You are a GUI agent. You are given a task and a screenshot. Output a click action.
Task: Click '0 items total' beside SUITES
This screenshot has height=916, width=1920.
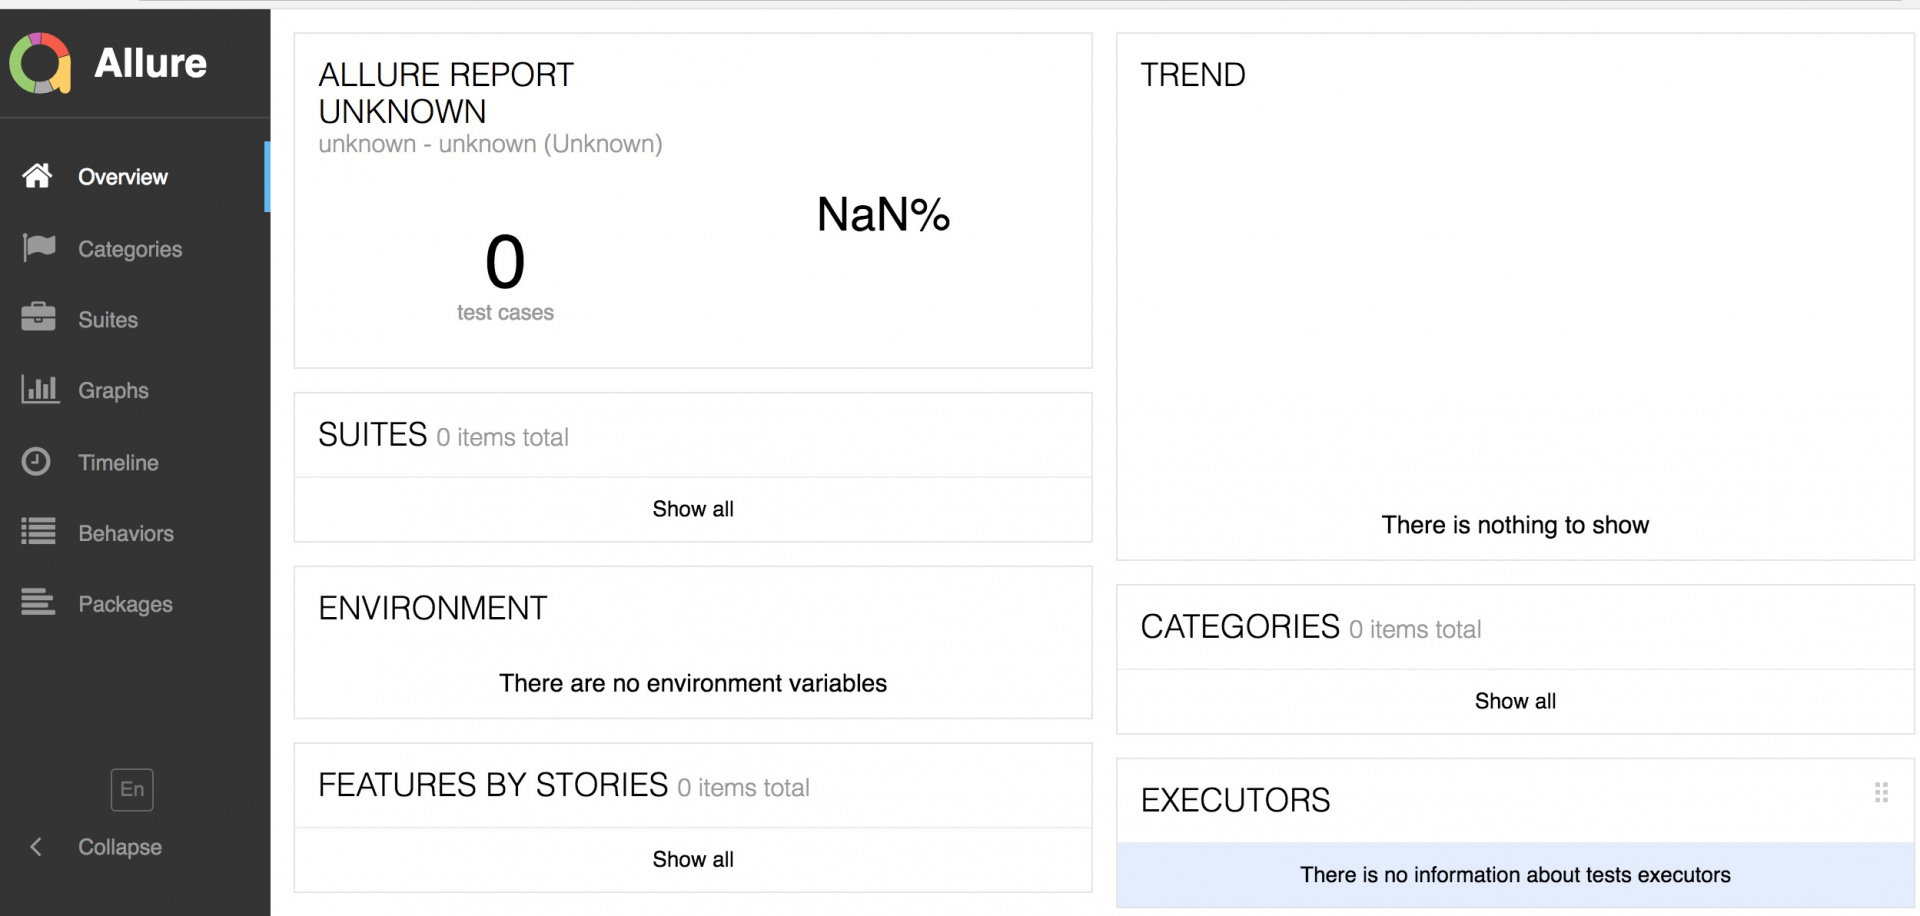click(x=502, y=437)
